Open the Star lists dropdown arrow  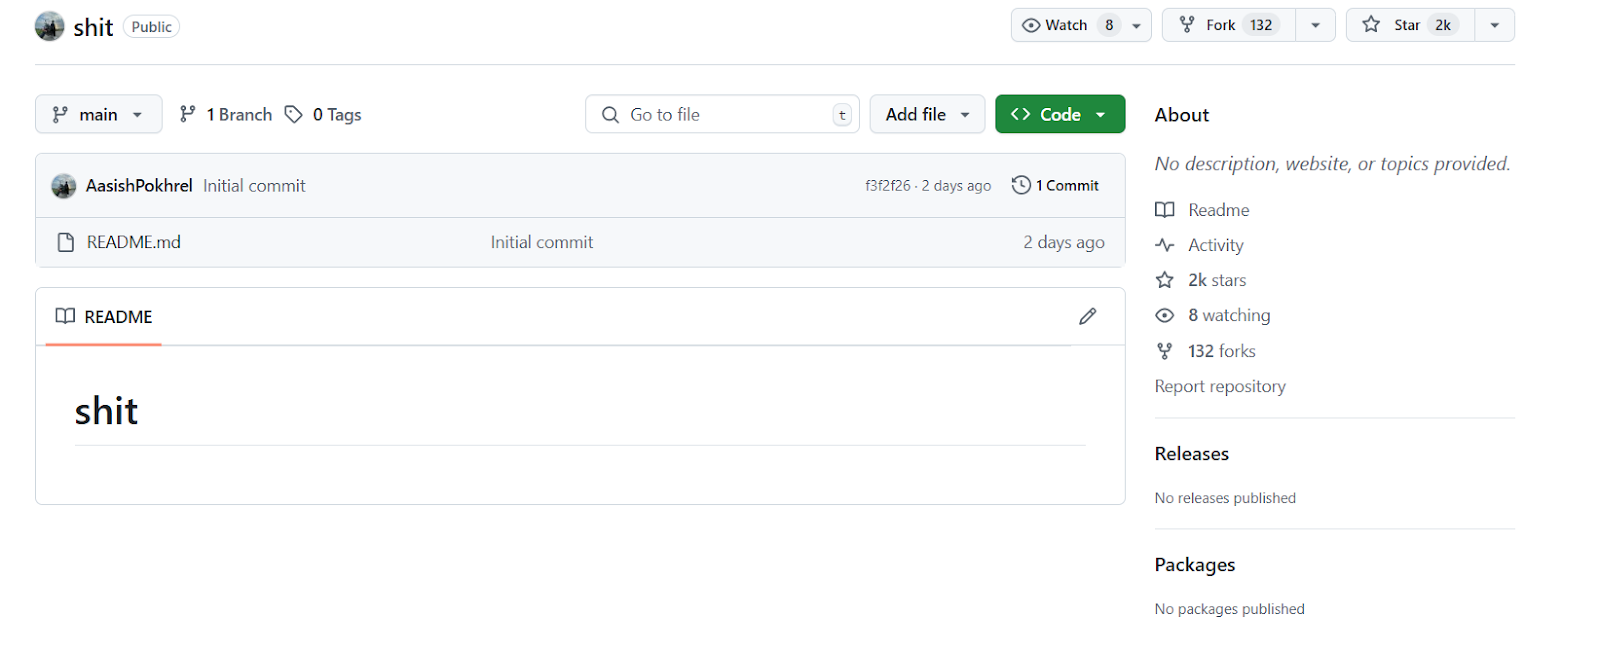click(1495, 26)
